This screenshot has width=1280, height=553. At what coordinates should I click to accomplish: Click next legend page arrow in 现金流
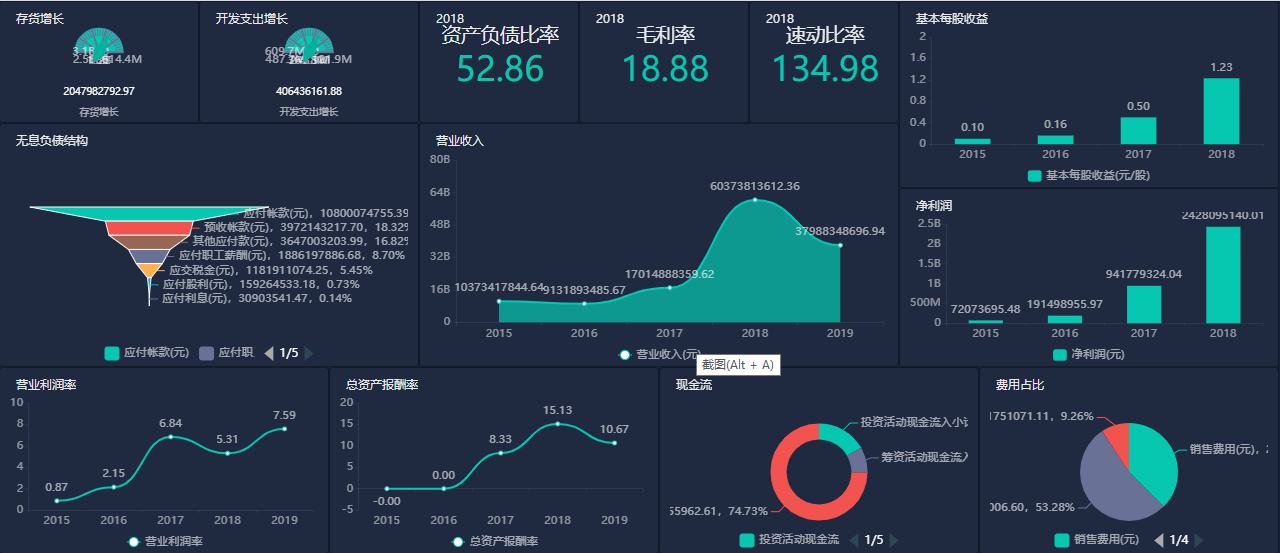click(x=893, y=541)
